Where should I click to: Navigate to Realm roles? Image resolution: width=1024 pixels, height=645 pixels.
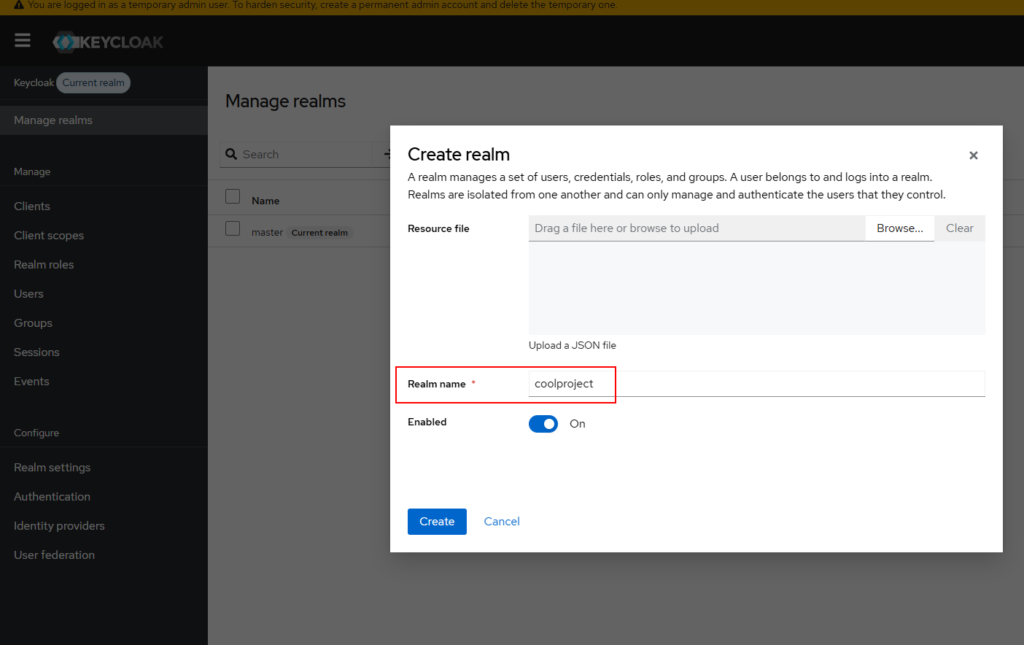[x=44, y=264]
